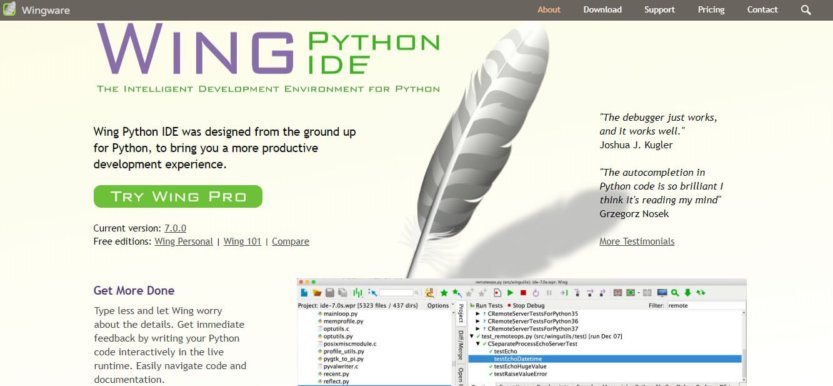The image size is (833, 386).
Task: Click the green Step Into arrow icon
Action: (564, 293)
